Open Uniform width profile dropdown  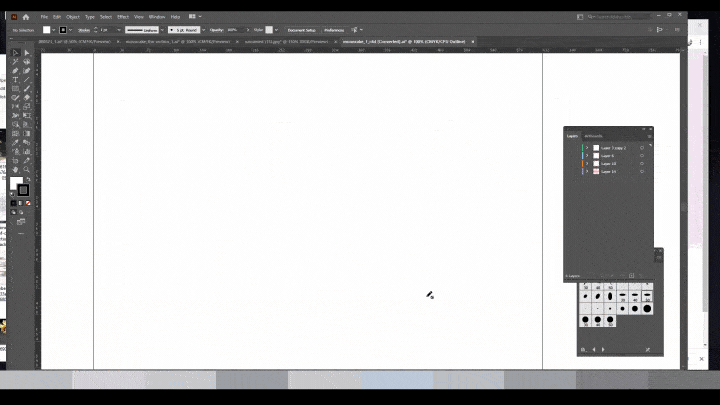(162, 30)
